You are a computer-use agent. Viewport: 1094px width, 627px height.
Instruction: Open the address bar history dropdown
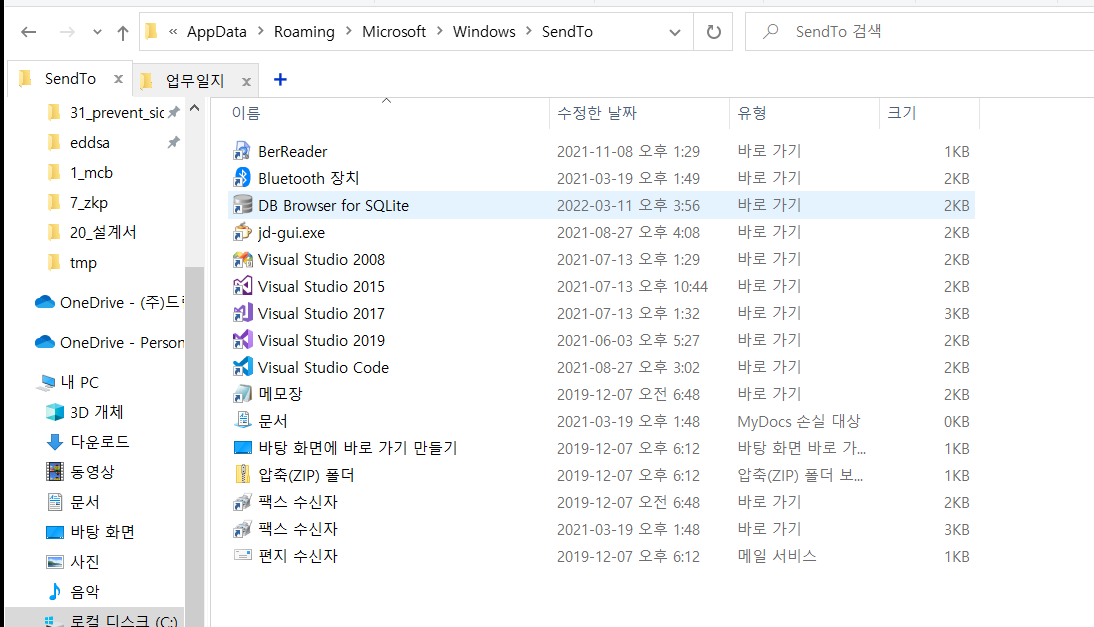click(x=675, y=32)
